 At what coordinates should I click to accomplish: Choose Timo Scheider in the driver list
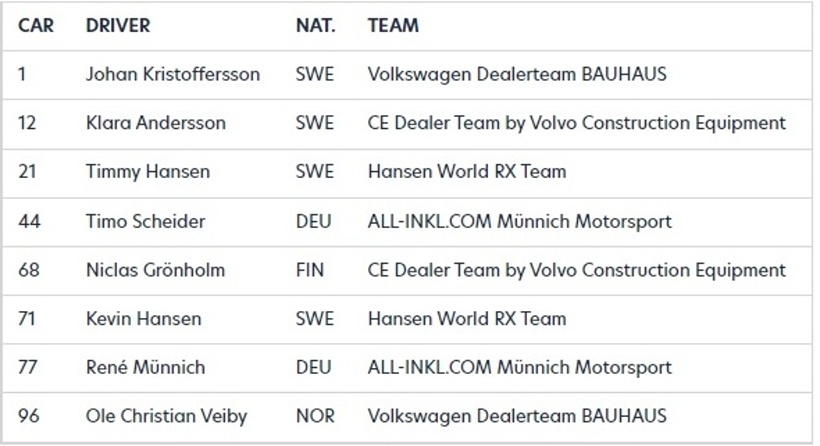pos(145,221)
